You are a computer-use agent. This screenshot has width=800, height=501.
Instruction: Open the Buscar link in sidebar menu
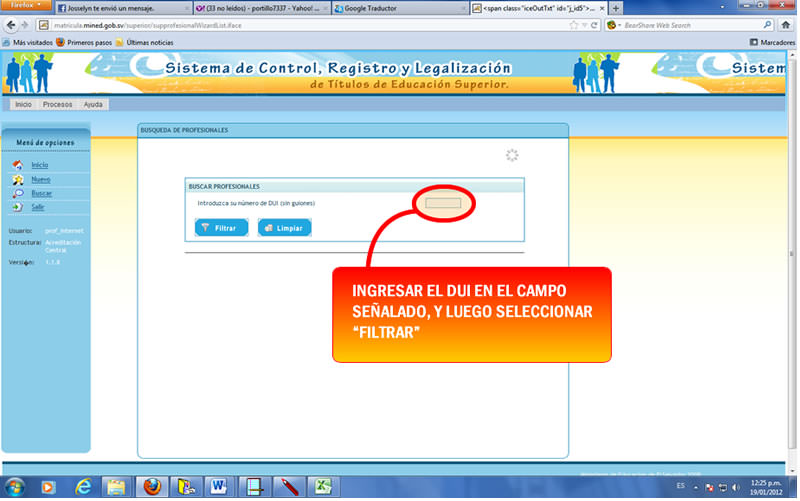[x=42, y=193]
